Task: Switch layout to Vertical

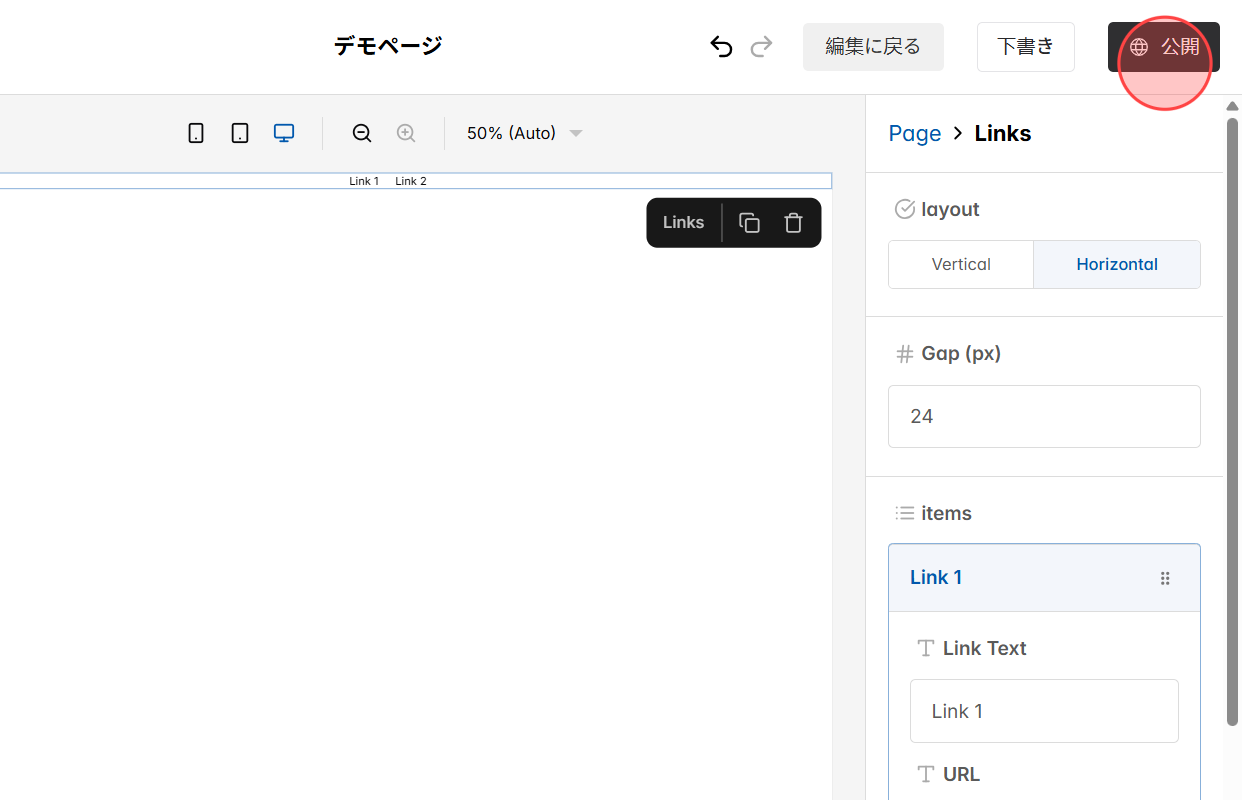Action: [960, 264]
